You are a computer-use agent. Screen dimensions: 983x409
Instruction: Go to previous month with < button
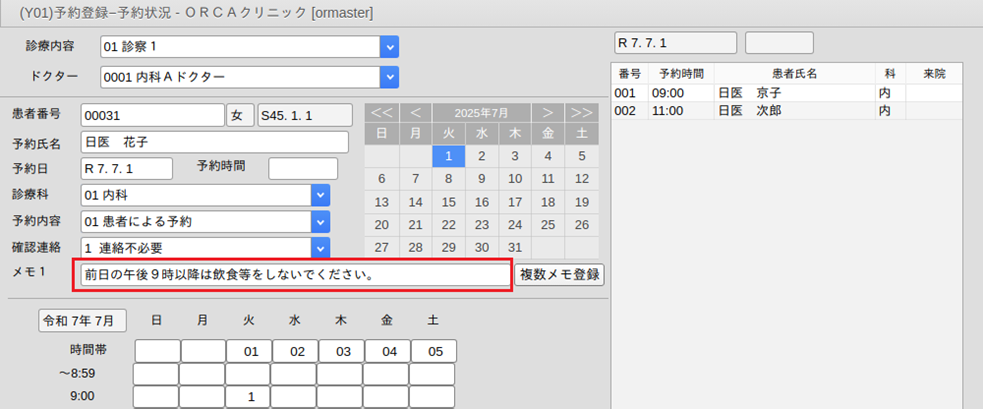pos(415,112)
